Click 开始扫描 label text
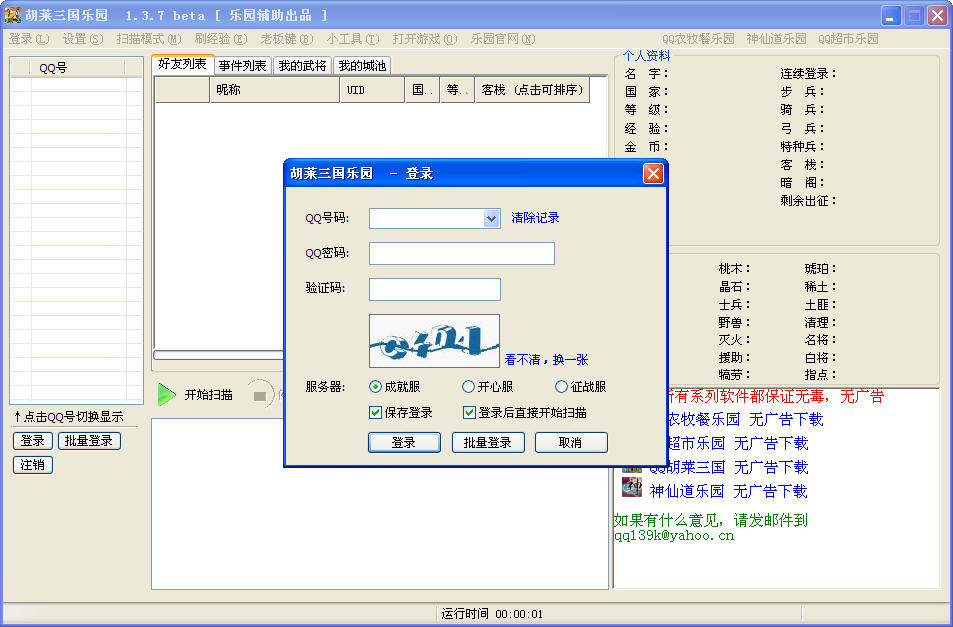953x627 pixels. (208, 395)
